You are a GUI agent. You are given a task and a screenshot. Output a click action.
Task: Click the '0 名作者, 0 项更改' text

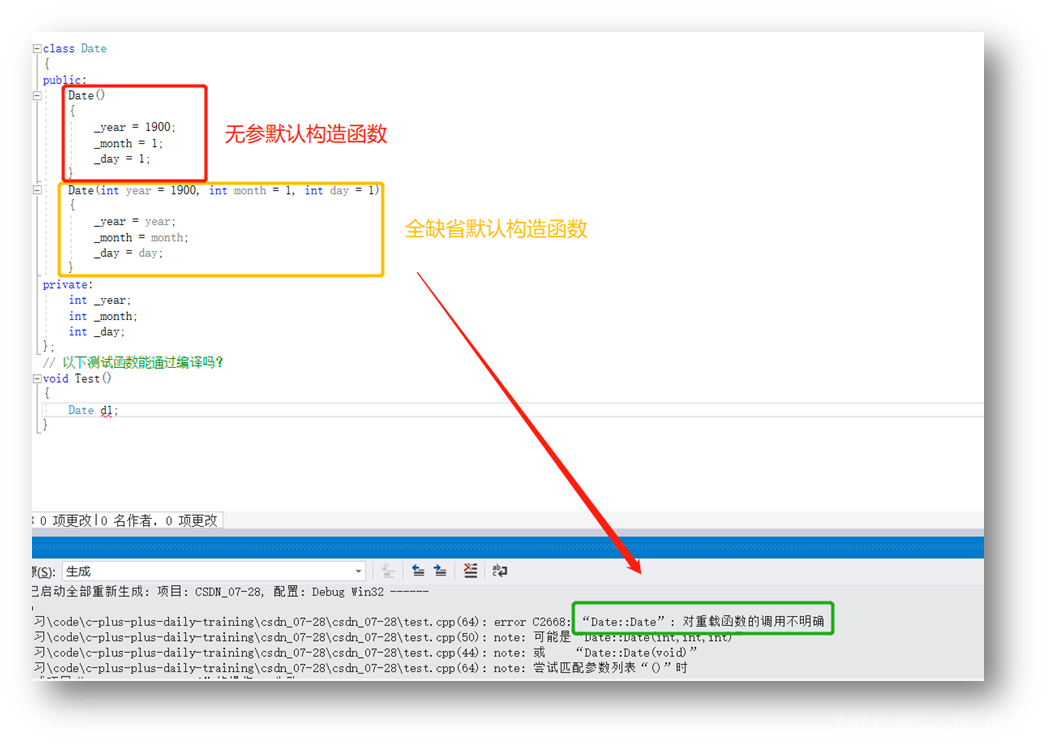(159, 521)
